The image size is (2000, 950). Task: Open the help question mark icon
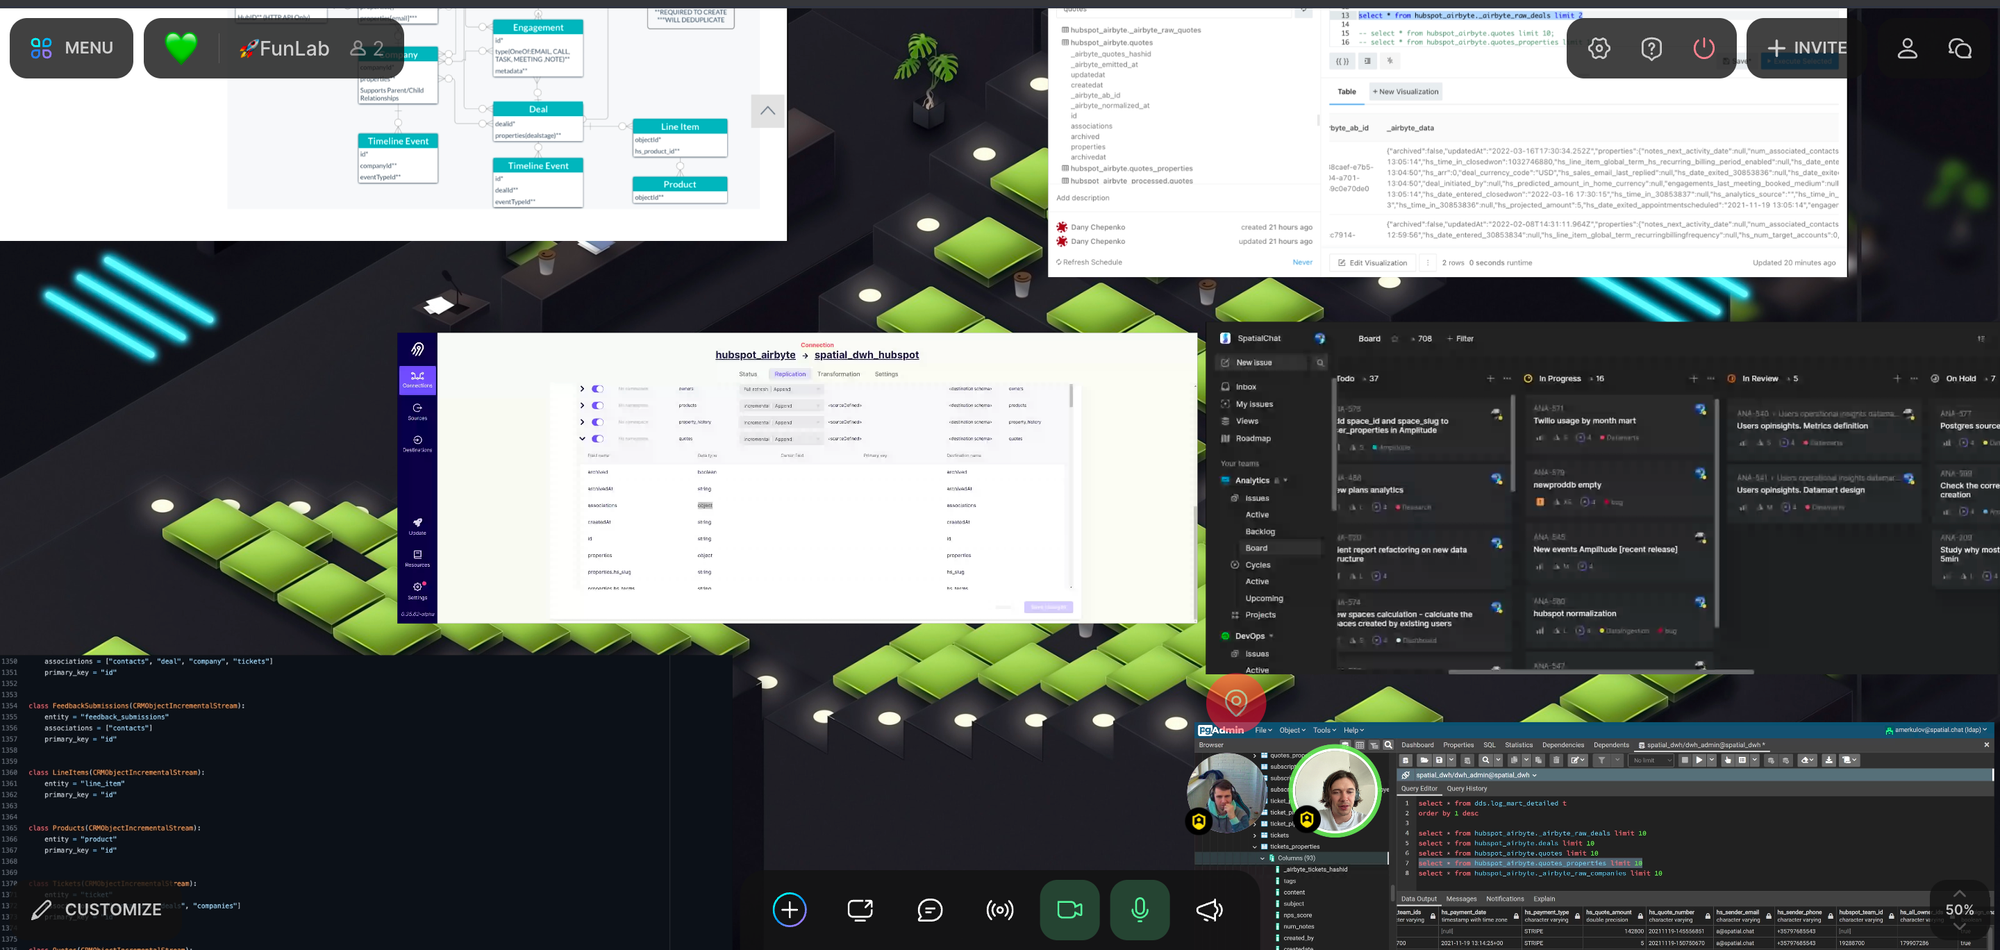tap(1651, 48)
